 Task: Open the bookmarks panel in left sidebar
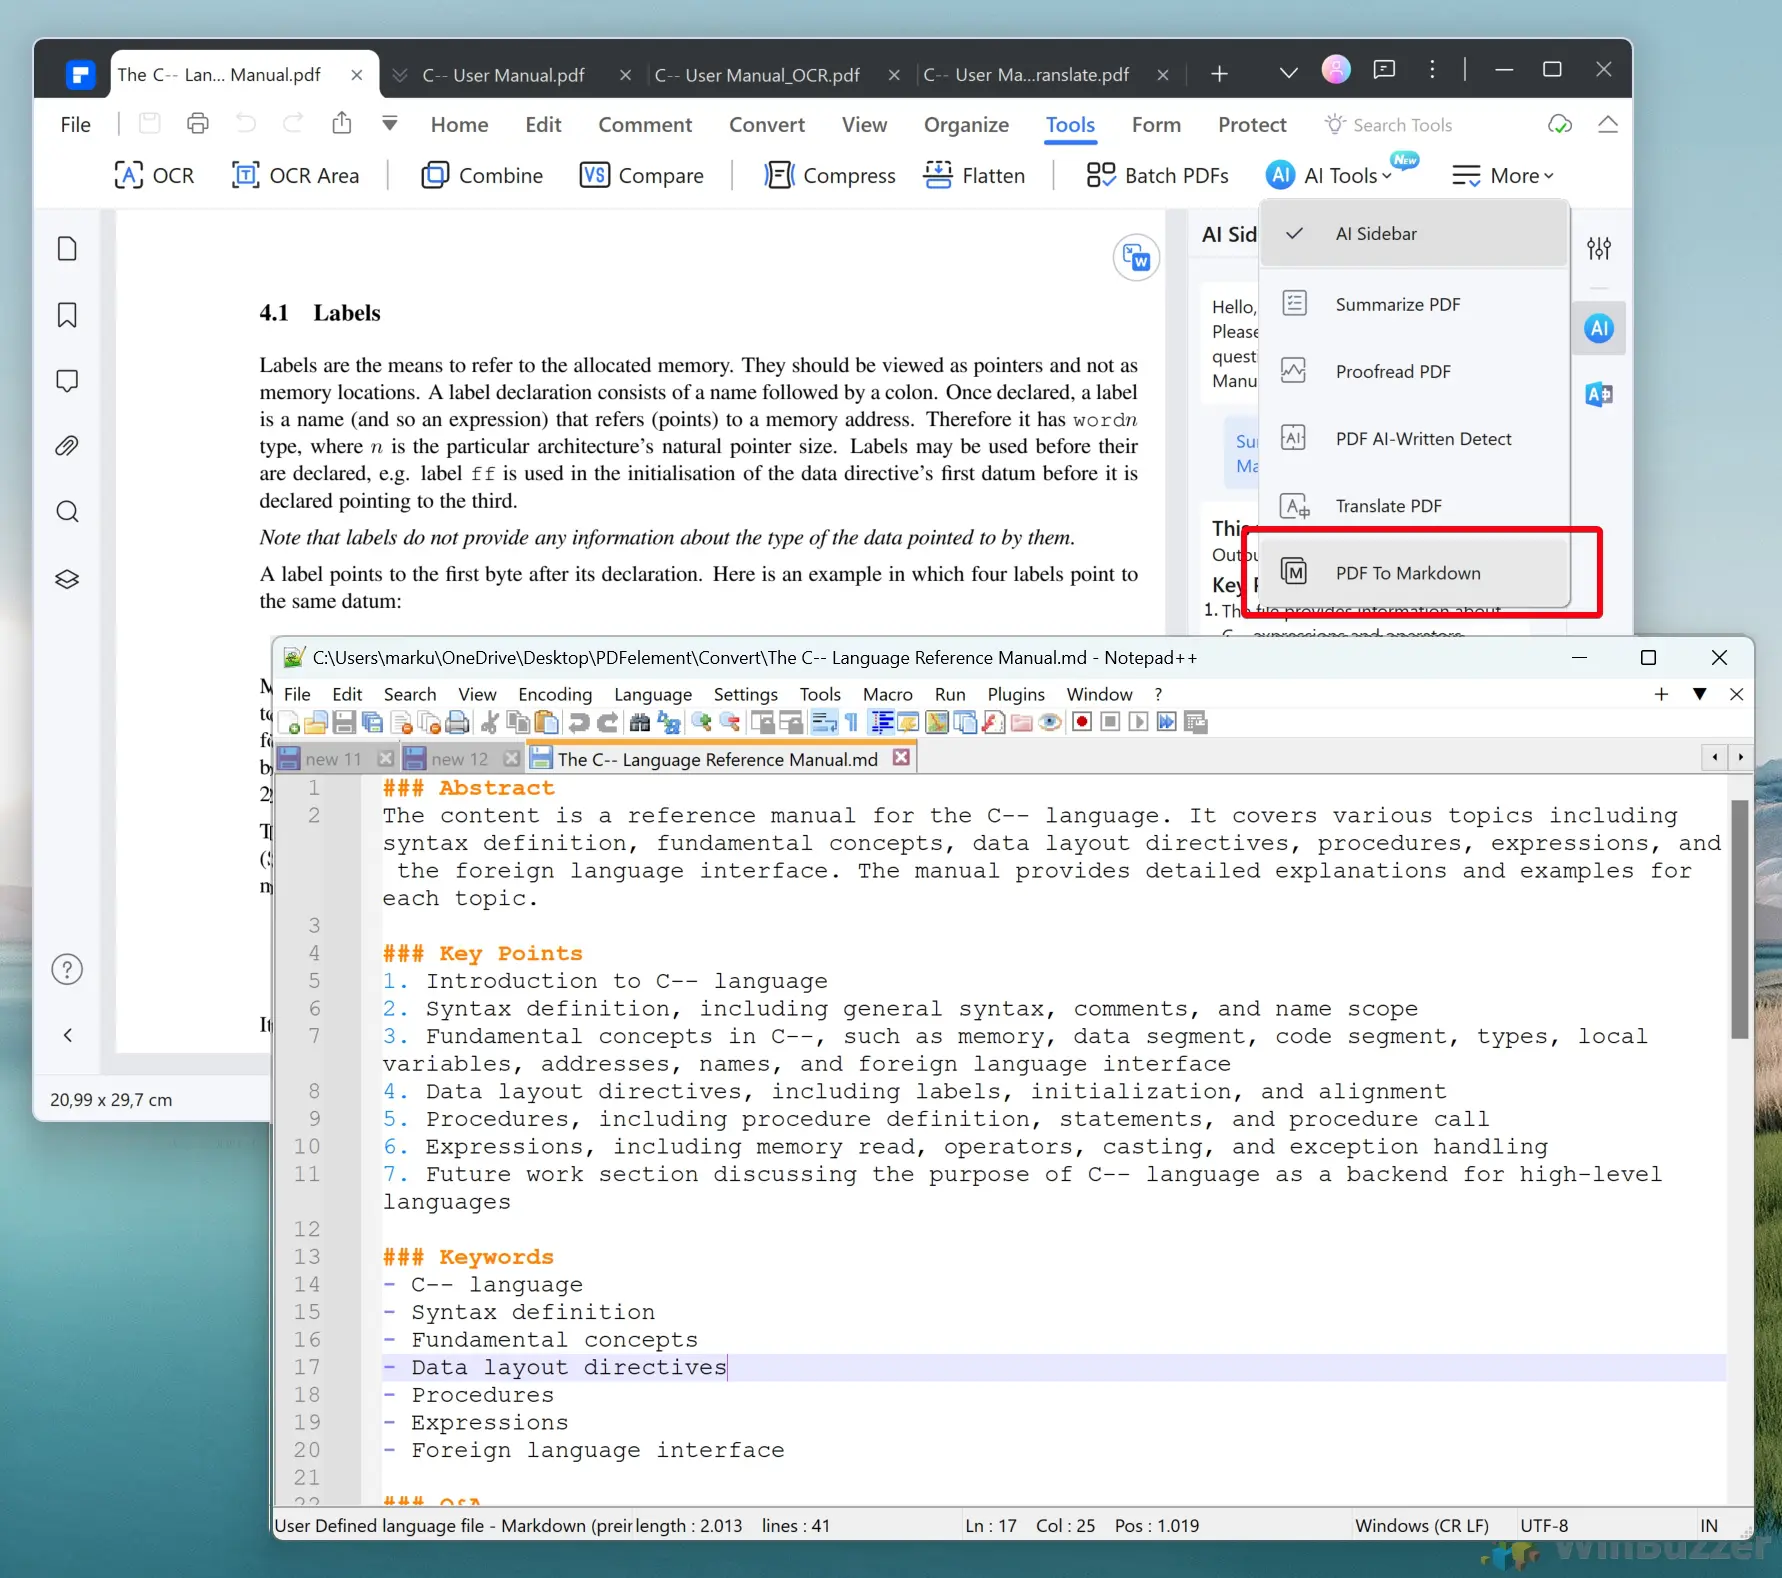67,315
